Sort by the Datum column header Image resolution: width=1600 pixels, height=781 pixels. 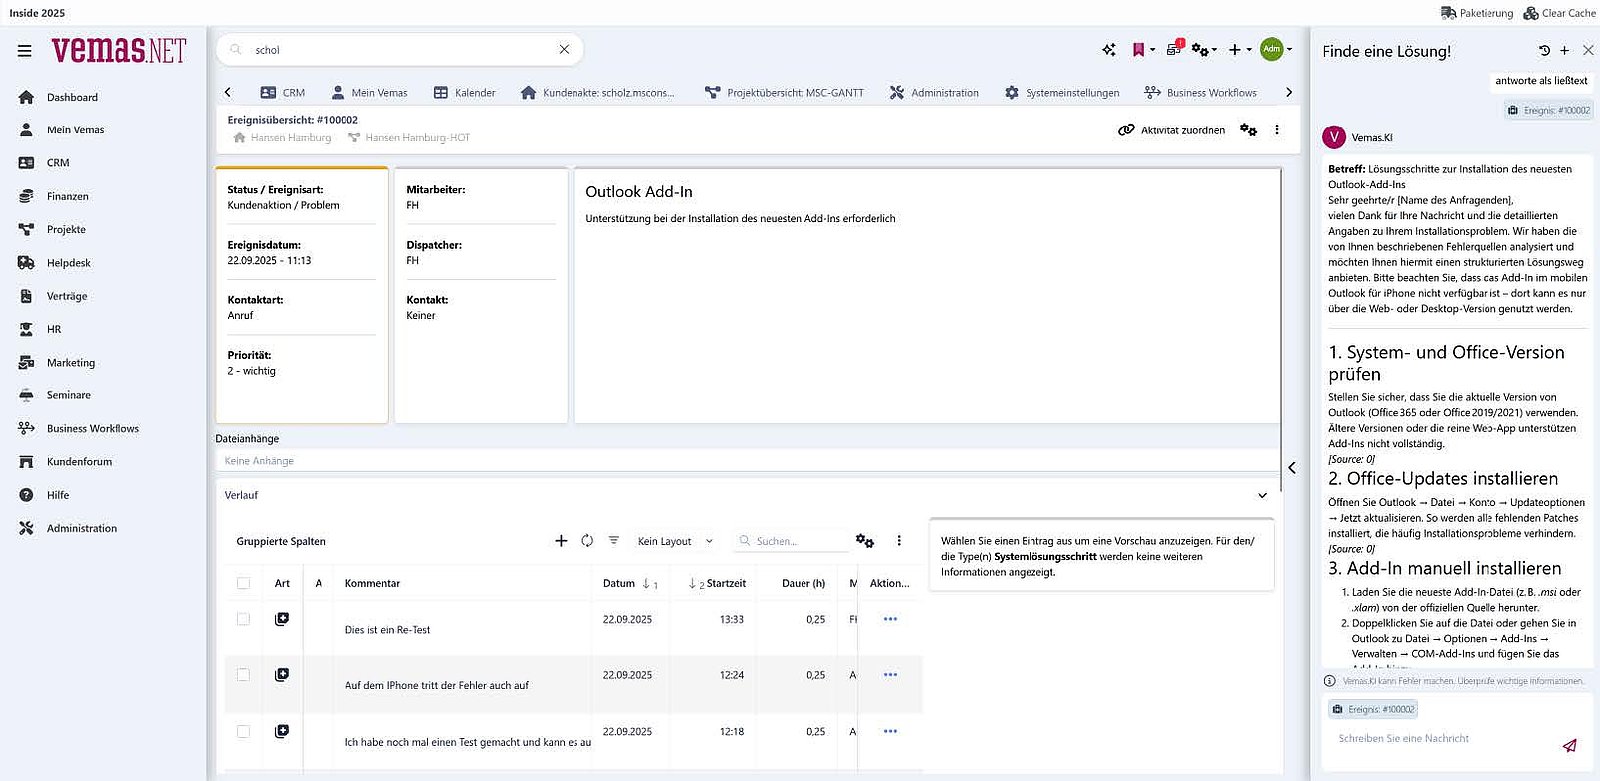619,583
